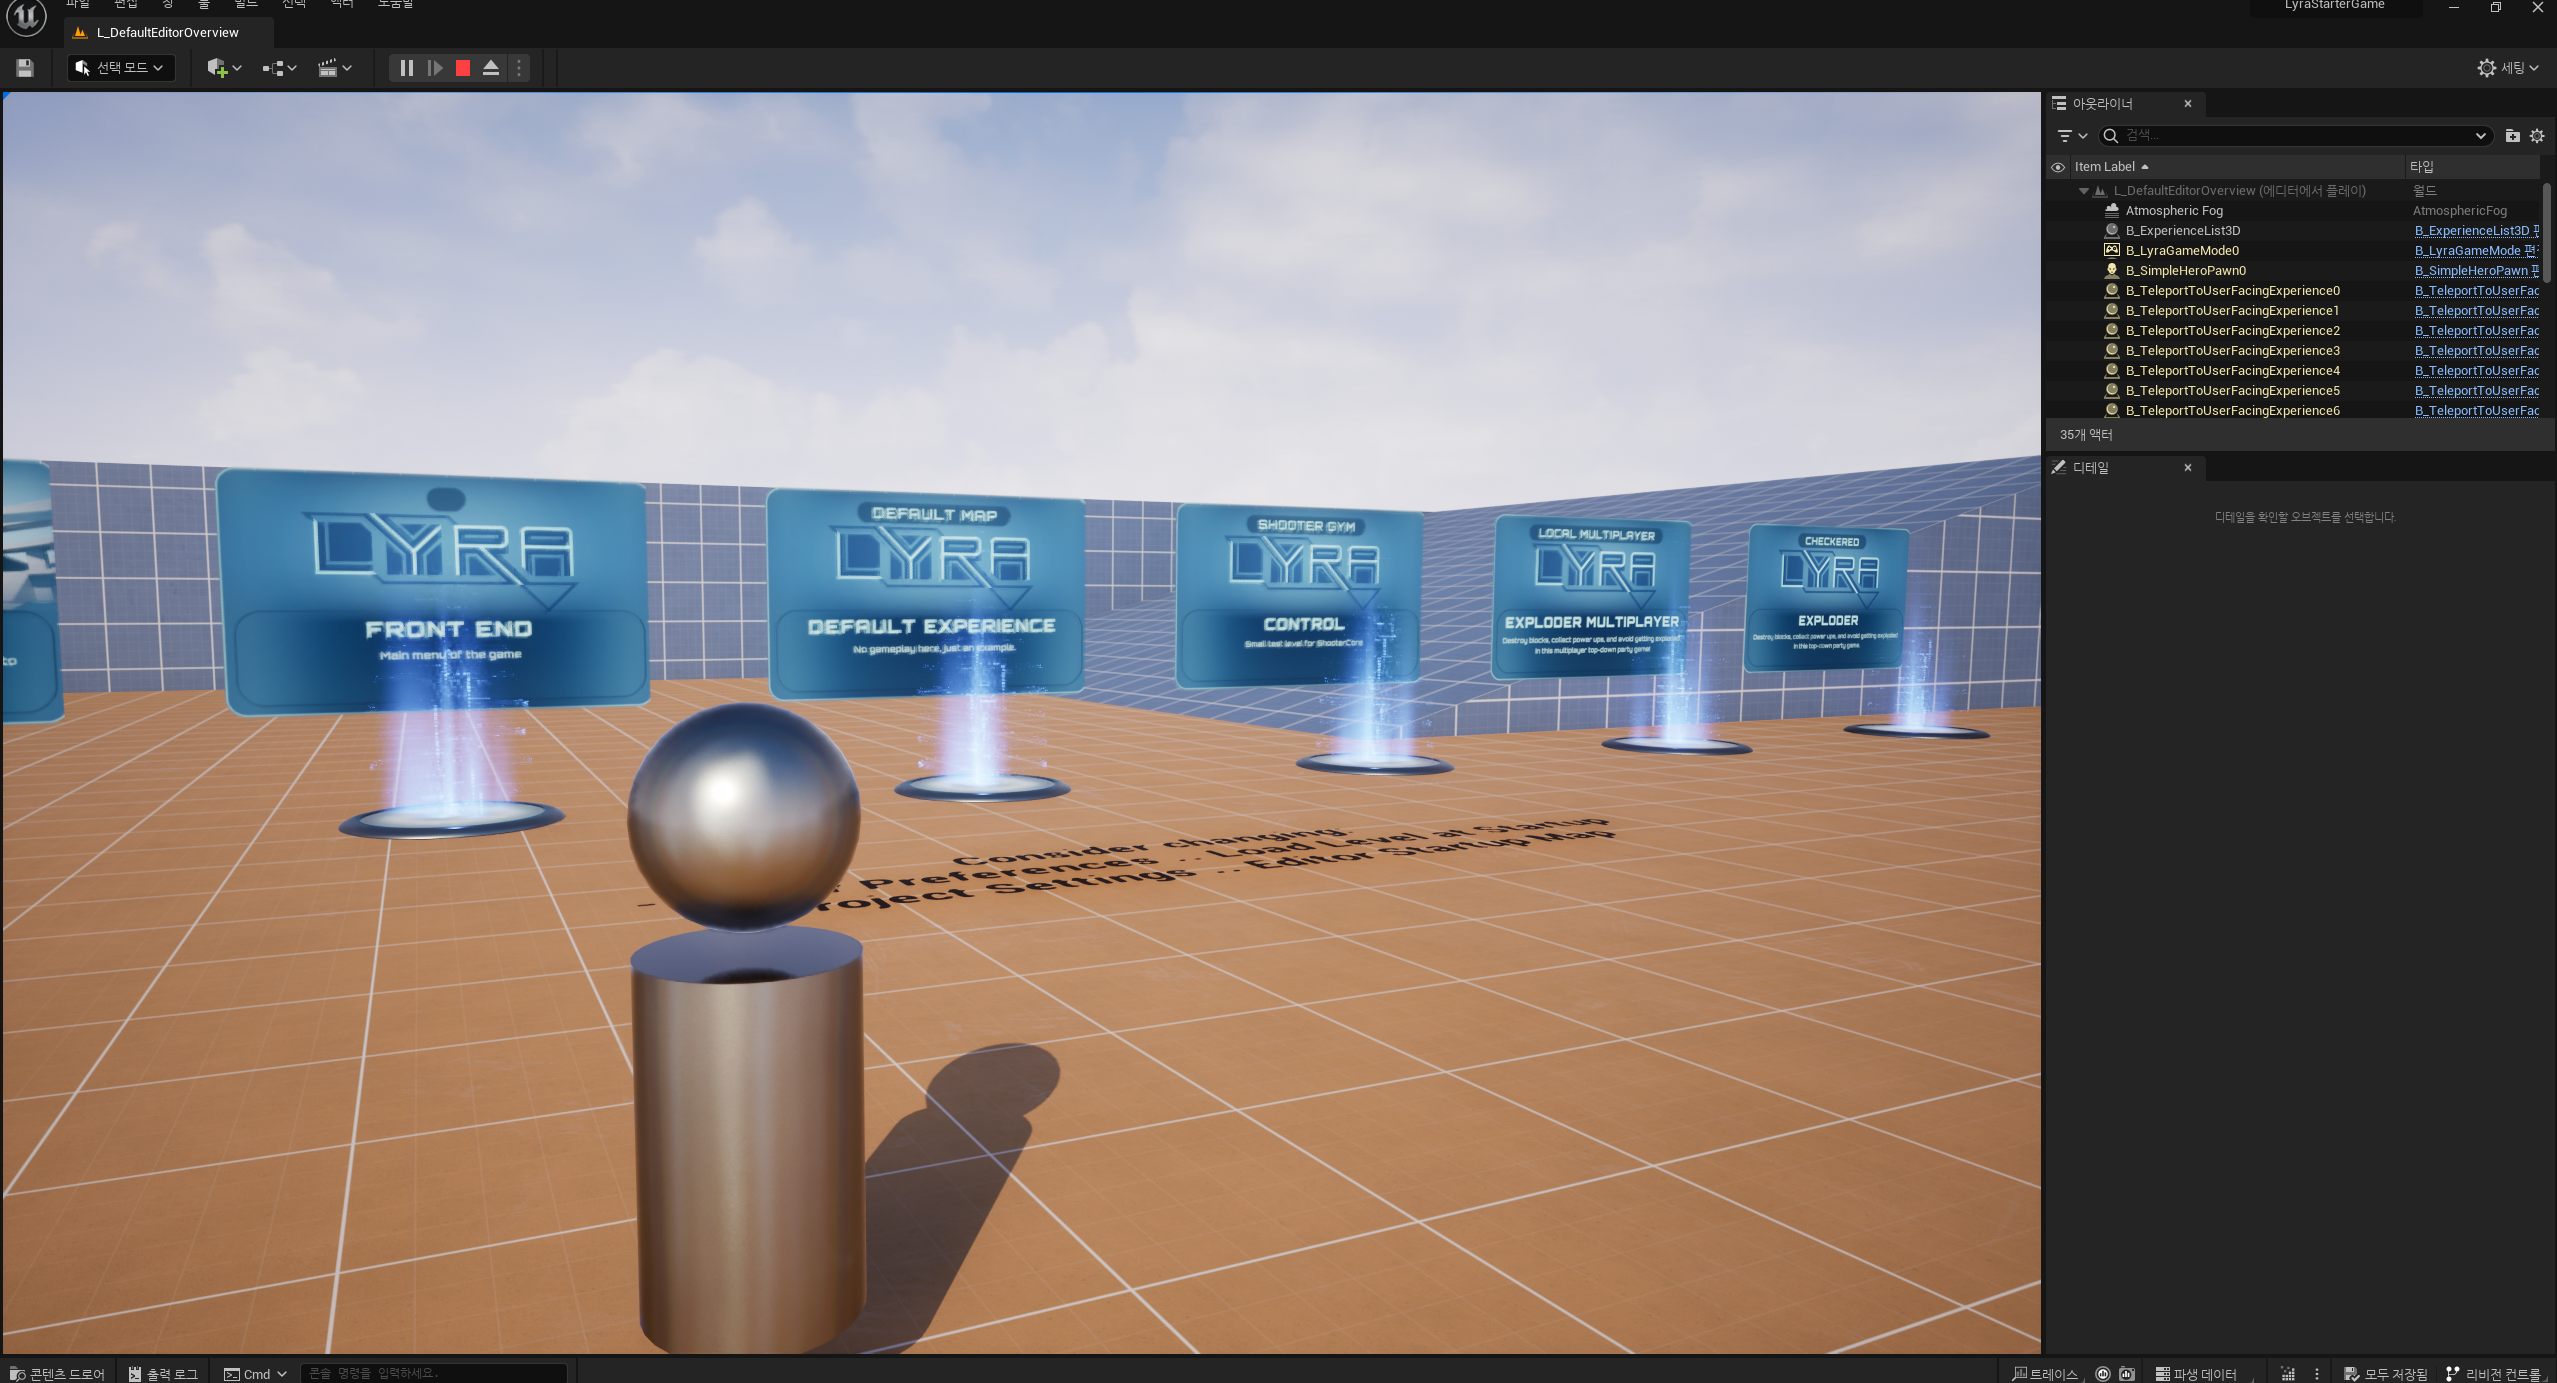Viewport: 2557px width, 1383px height.
Task: Collapse the L_DefaultEditorOverview tree node
Action: coord(2084,191)
